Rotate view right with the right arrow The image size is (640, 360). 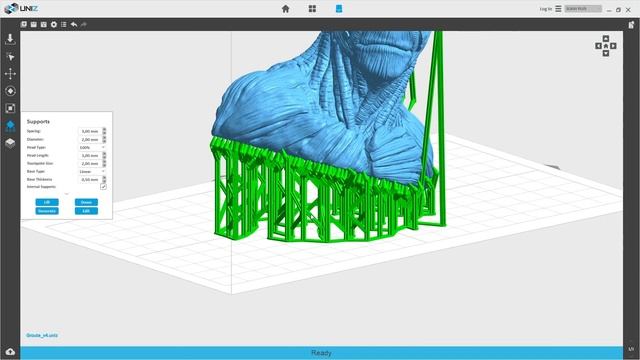point(613,46)
